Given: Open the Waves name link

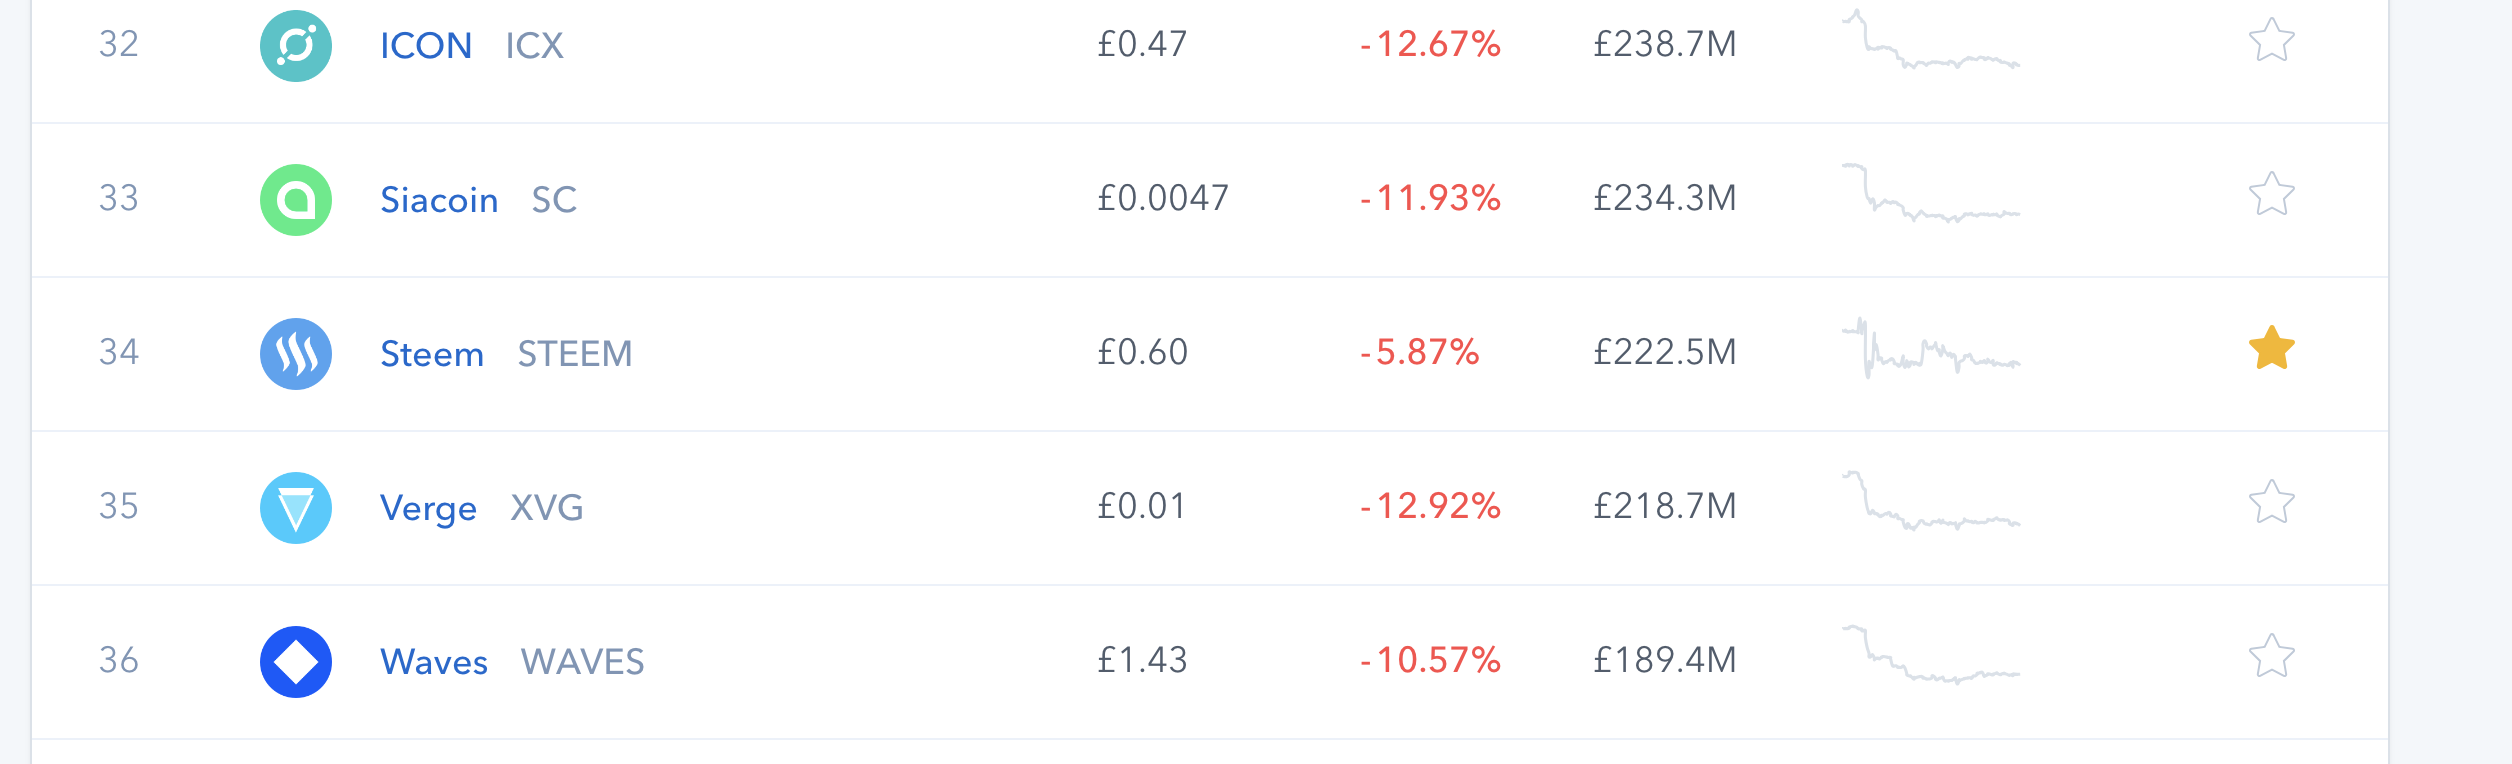Looking at the screenshot, I should pos(434,662).
